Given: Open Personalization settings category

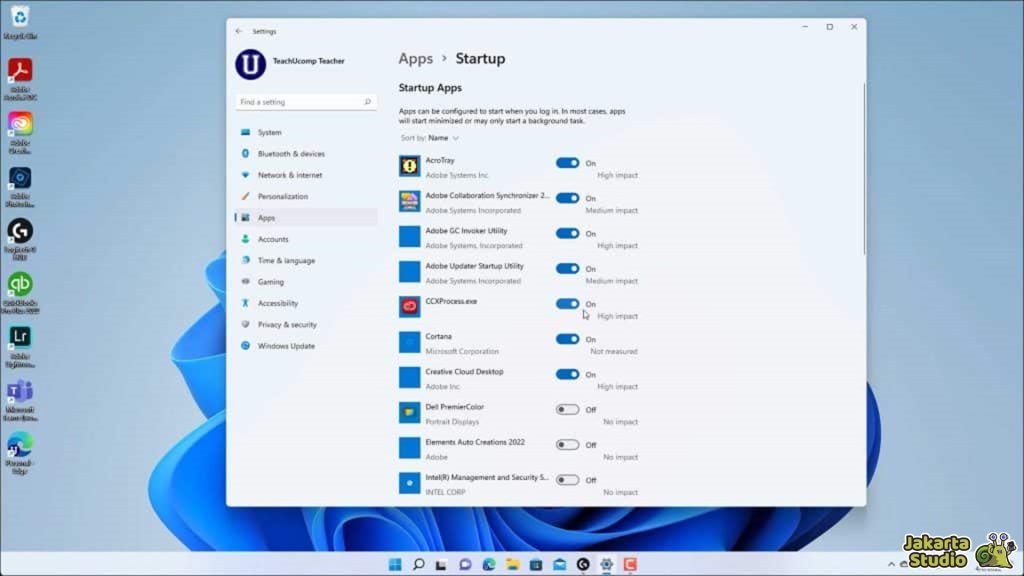Looking at the screenshot, I should pos(306,197).
